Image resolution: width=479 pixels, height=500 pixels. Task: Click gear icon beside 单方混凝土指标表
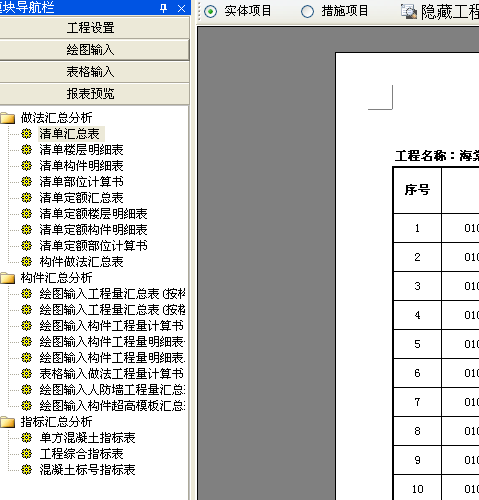(x=26, y=438)
